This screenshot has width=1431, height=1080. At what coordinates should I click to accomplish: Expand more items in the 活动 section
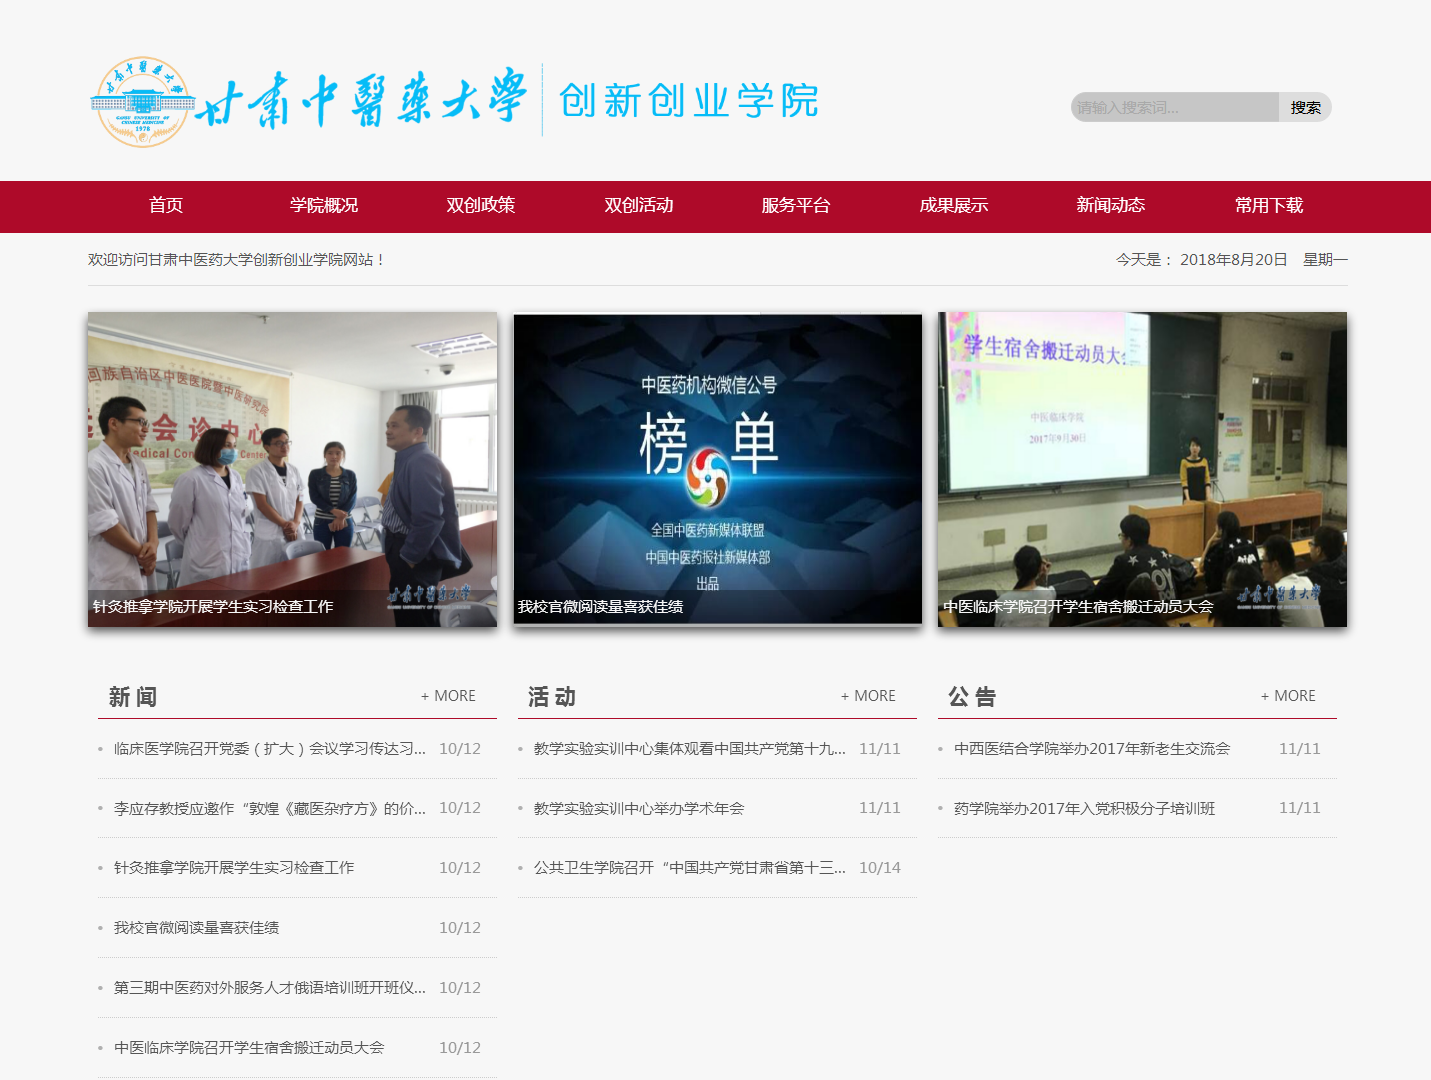(x=868, y=696)
